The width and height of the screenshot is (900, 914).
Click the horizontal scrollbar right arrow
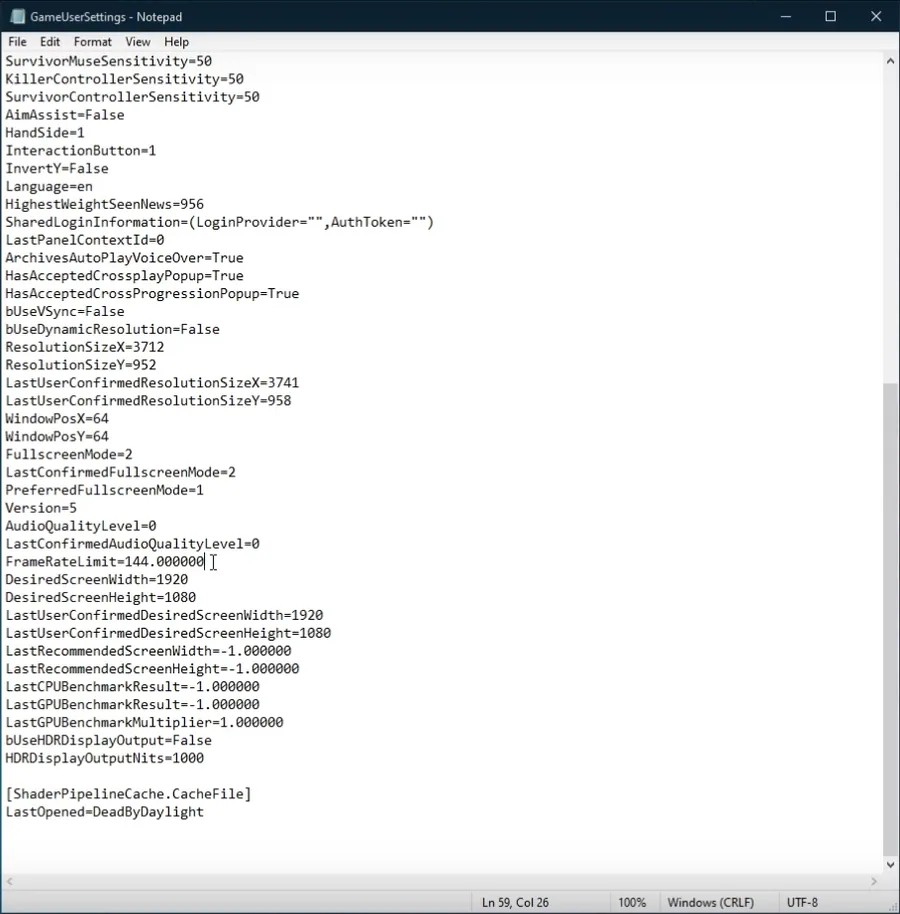874,881
